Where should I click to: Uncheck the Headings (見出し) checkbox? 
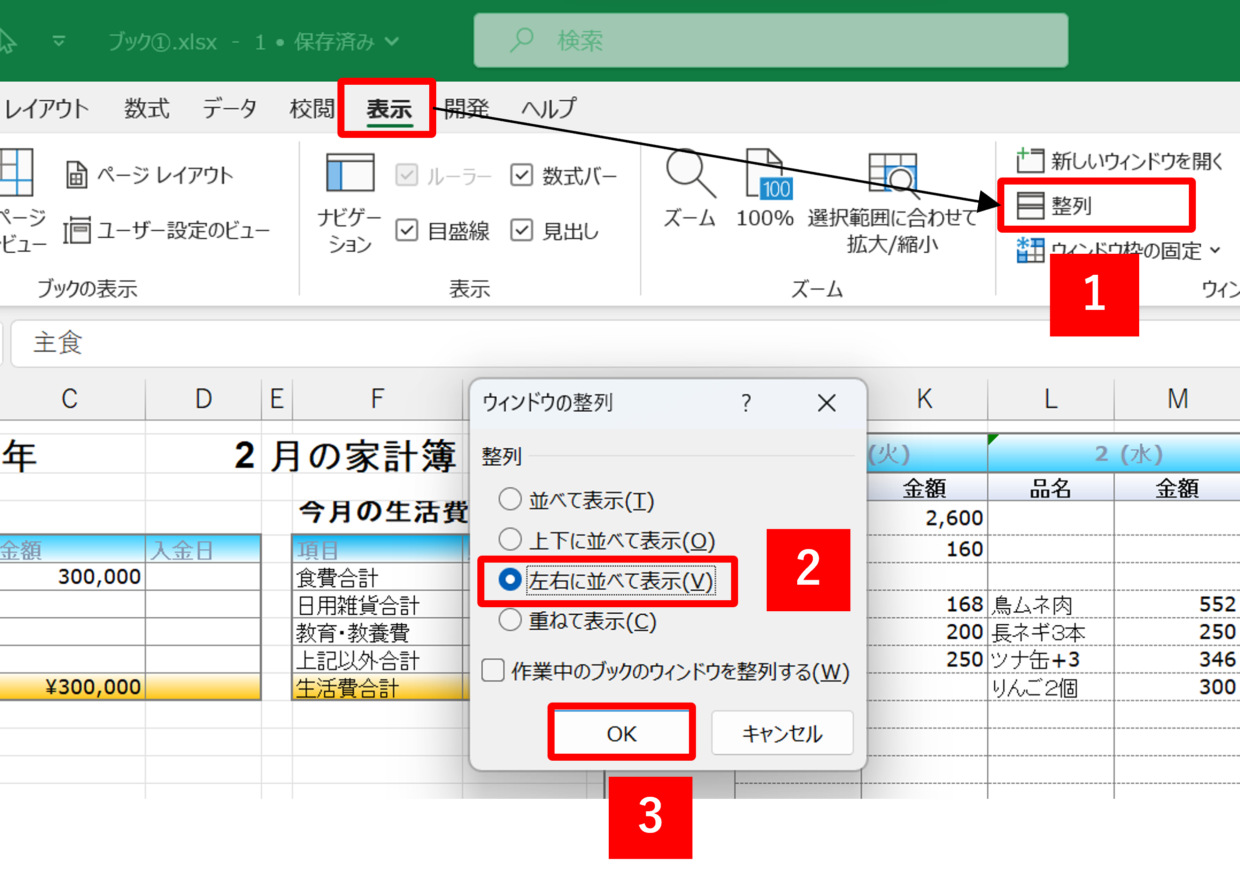[x=522, y=231]
